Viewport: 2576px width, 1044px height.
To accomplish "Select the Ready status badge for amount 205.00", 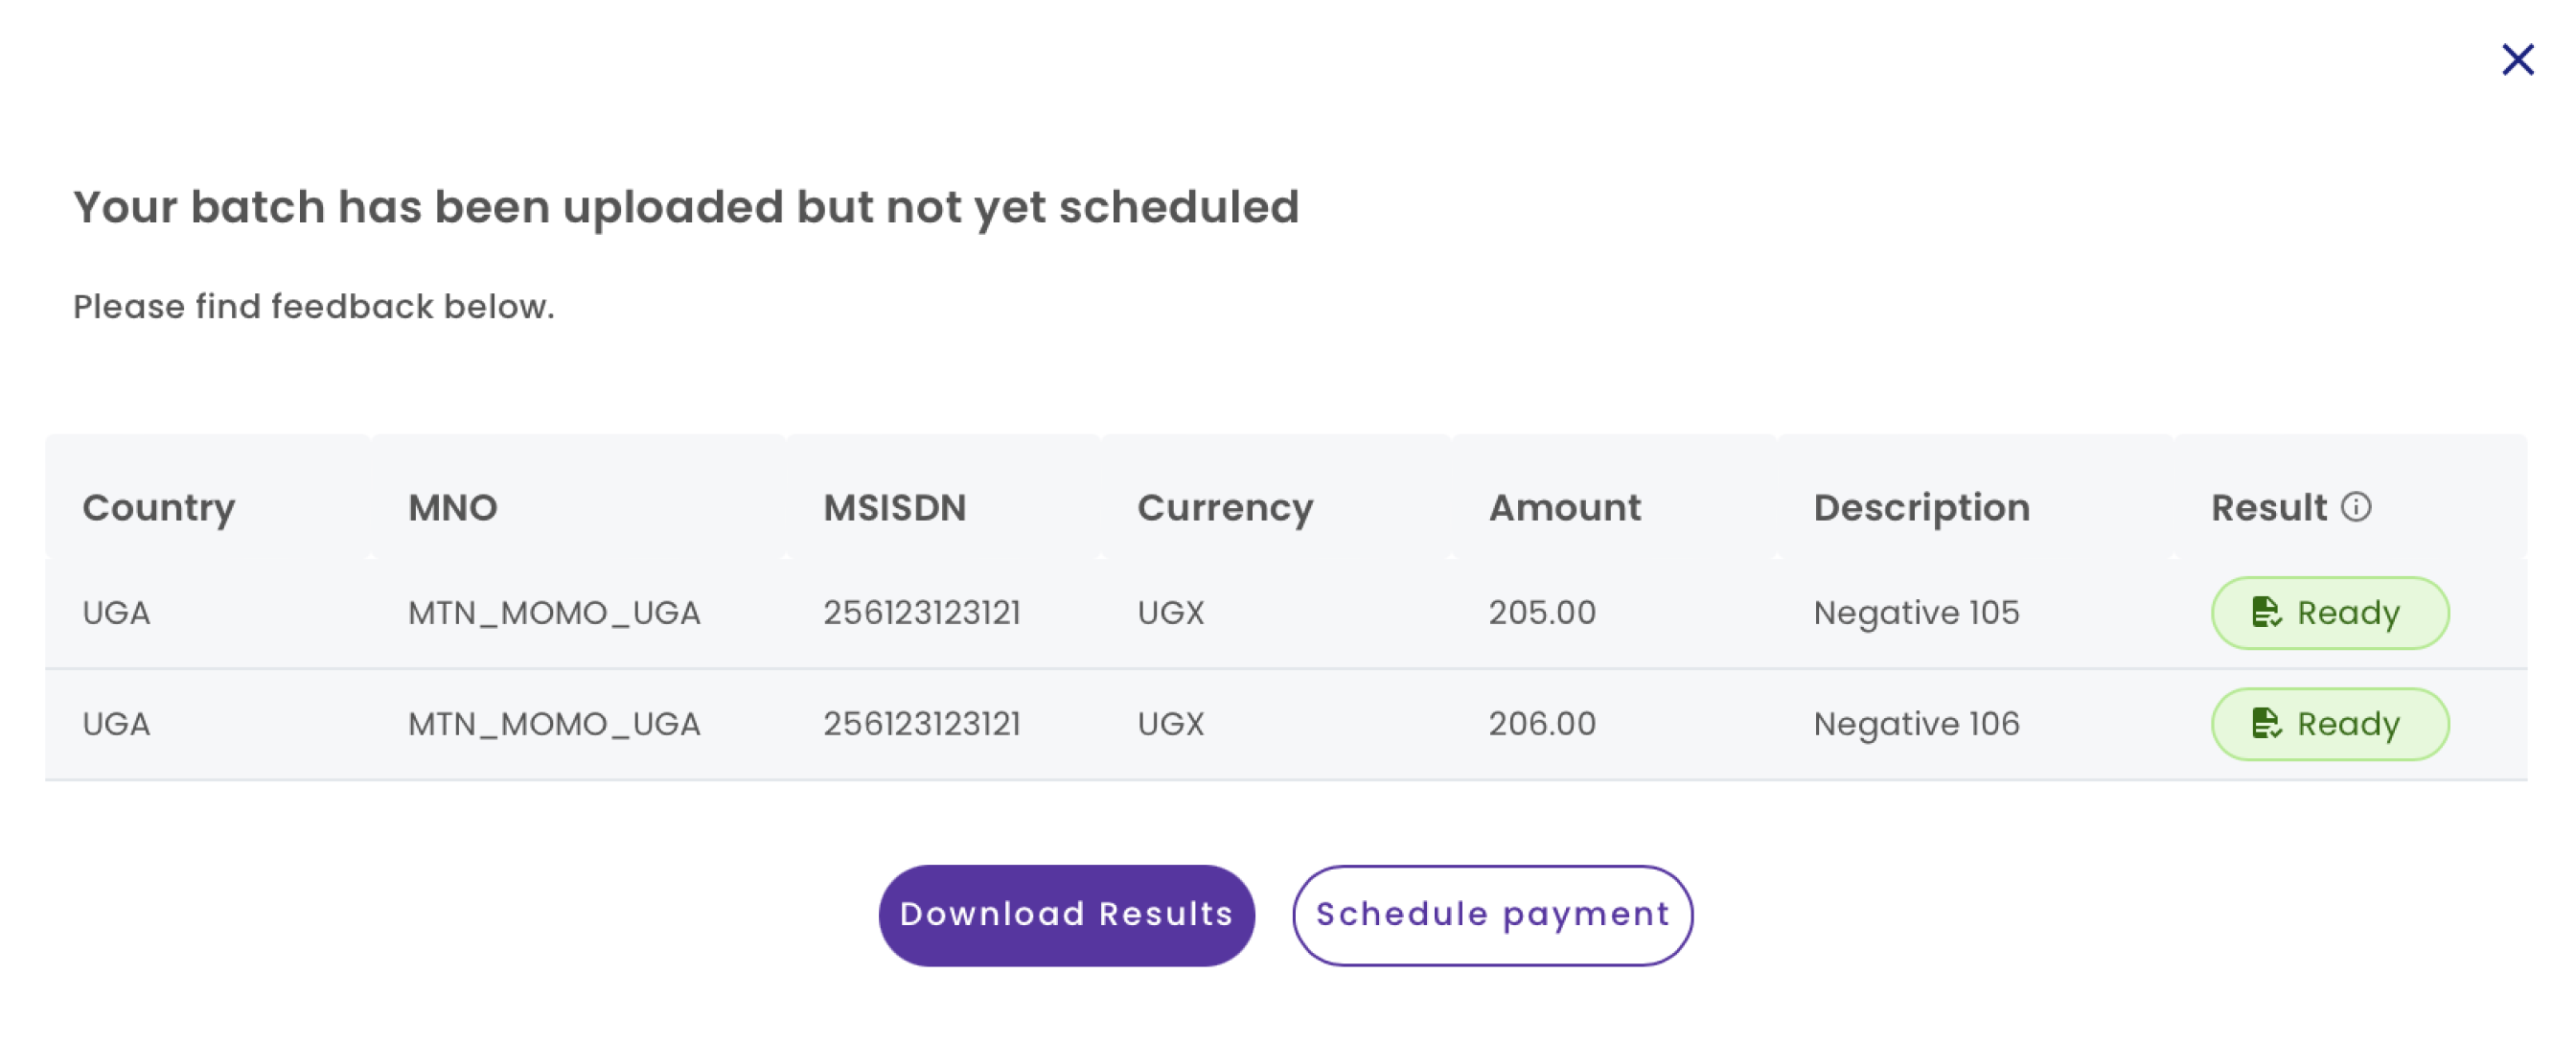I will point(2329,613).
